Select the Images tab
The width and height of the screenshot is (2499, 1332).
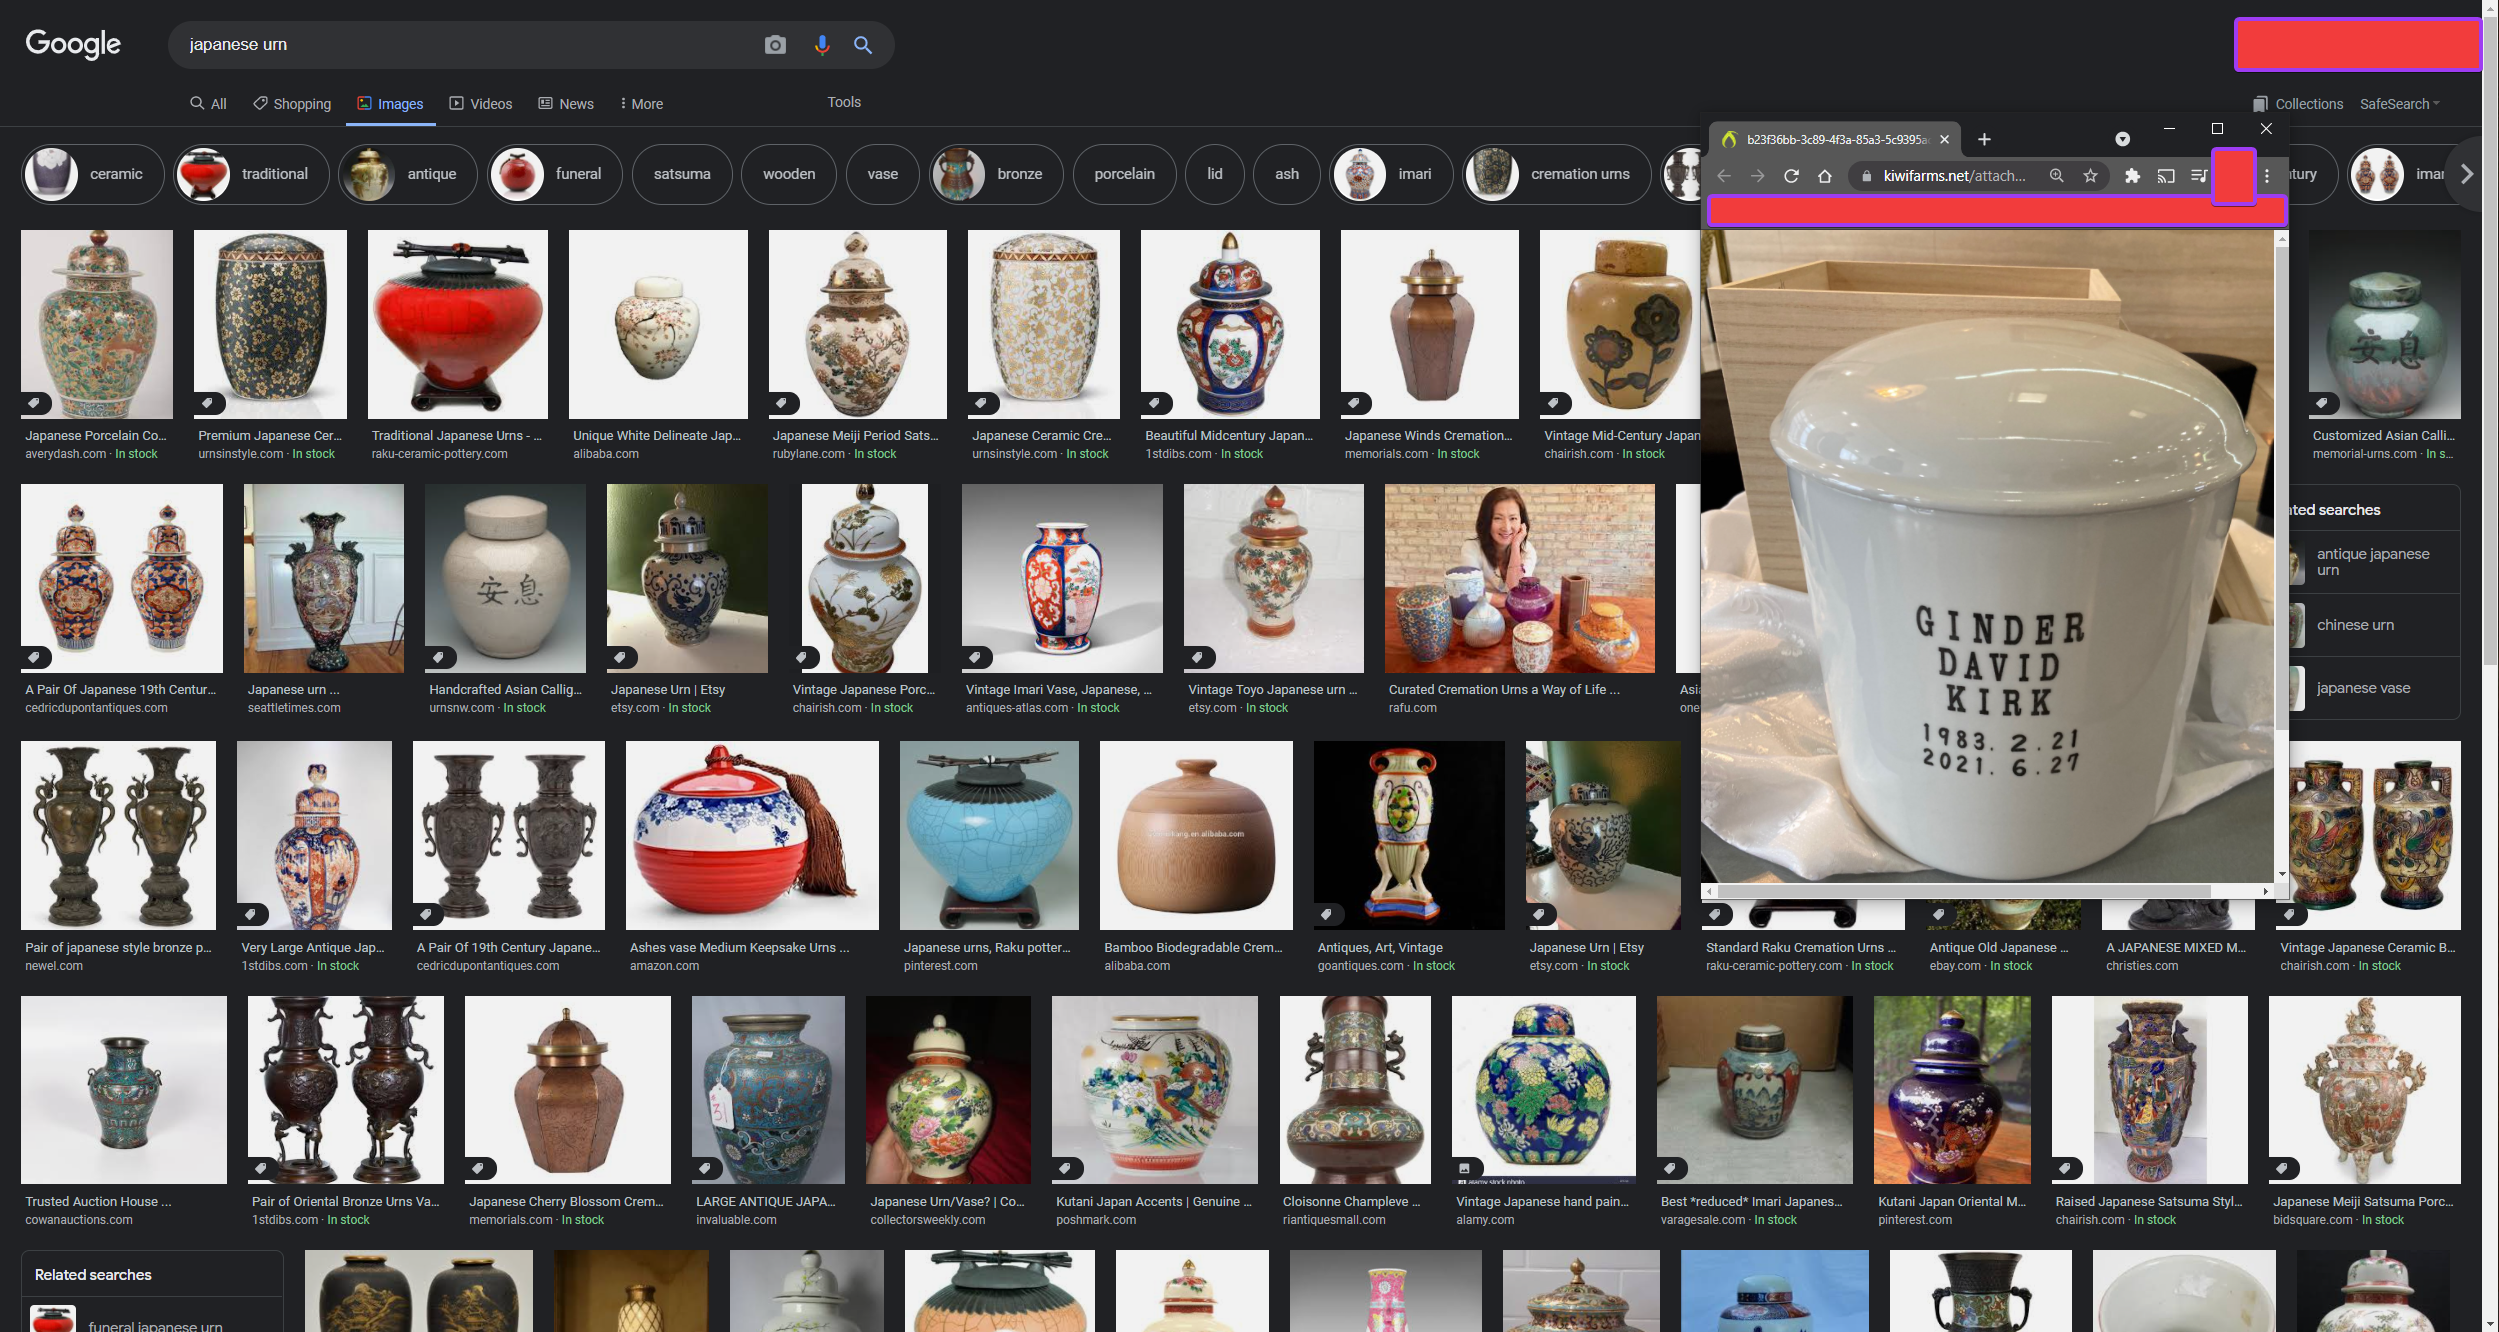tap(390, 104)
